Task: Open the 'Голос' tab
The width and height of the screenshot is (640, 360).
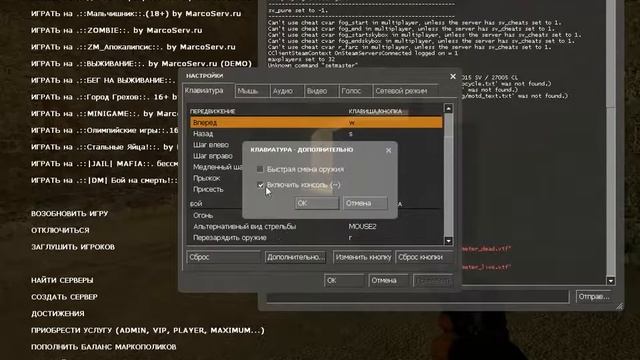Action: click(x=356, y=91)
